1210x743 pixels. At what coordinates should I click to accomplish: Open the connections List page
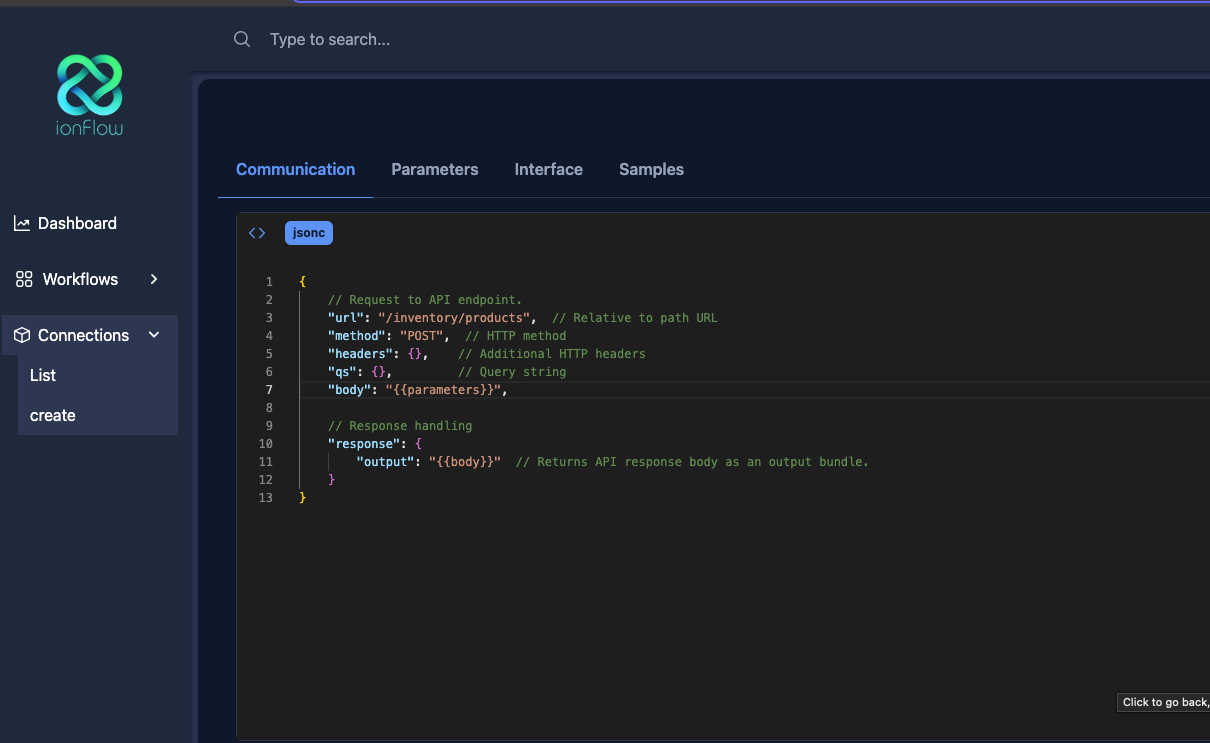tap(43, 375)
